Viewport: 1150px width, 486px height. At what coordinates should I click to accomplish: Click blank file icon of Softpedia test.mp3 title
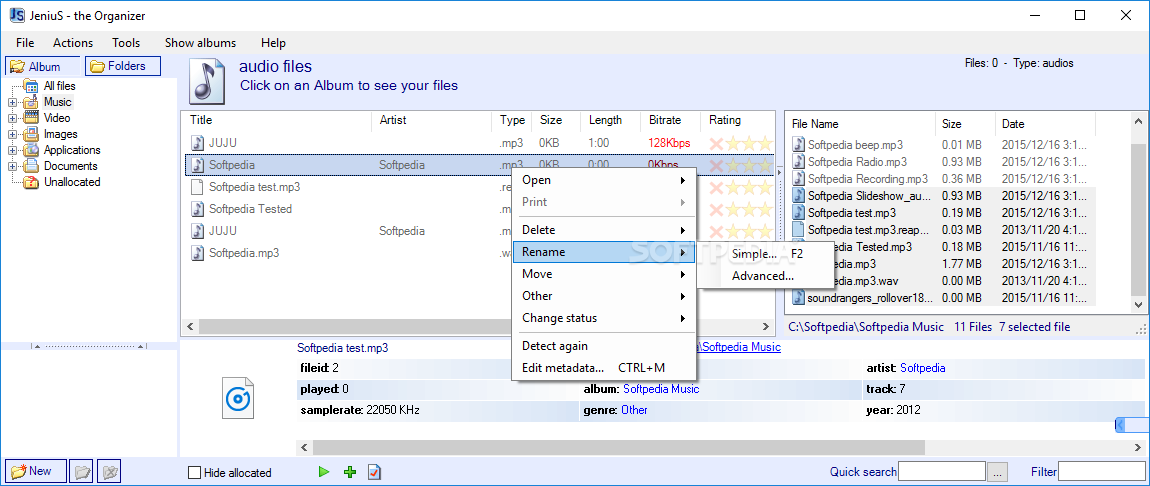click(197, 187)
